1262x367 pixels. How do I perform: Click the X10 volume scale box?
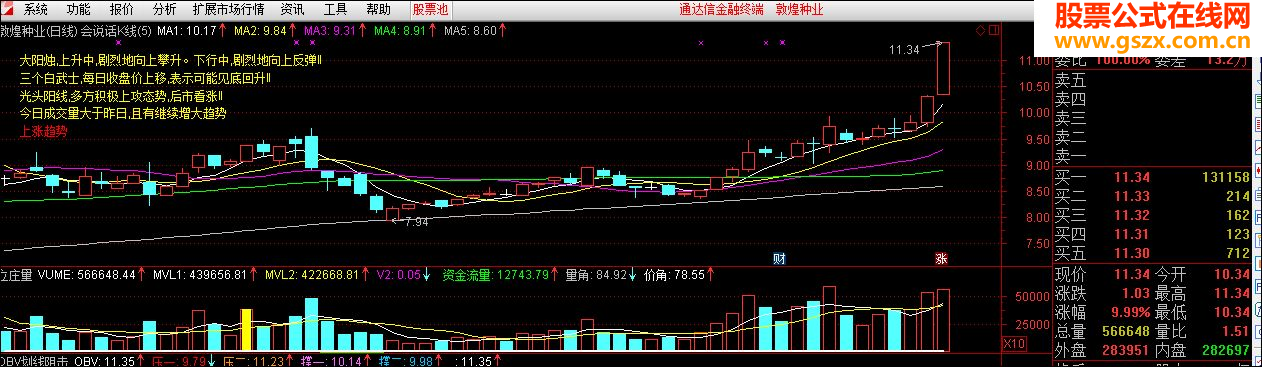point(1015,343)
